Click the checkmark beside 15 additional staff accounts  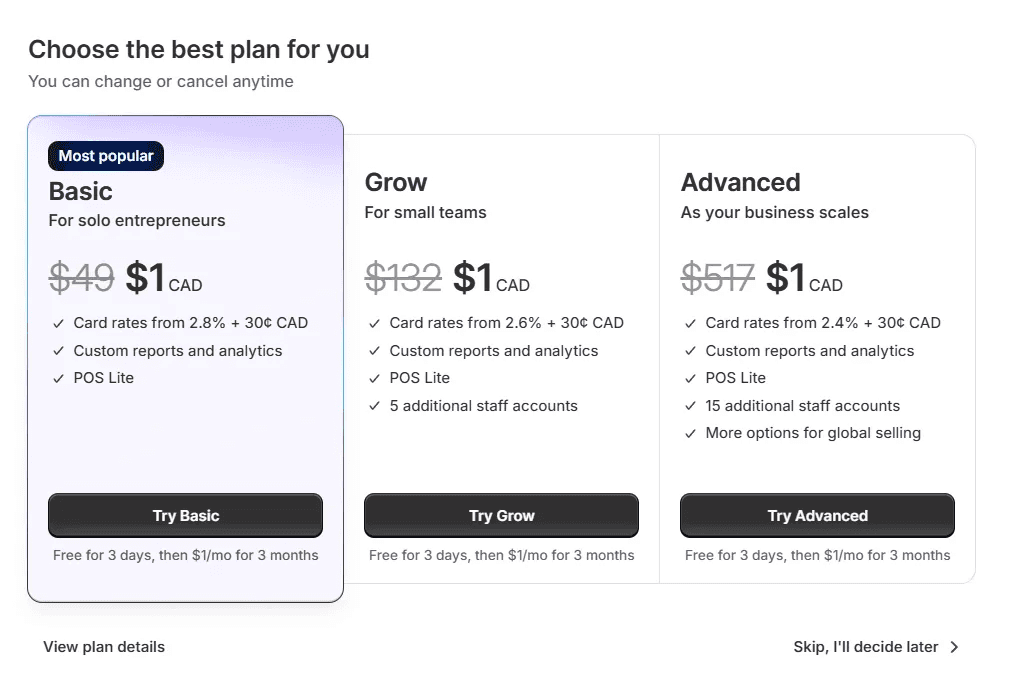689,406
